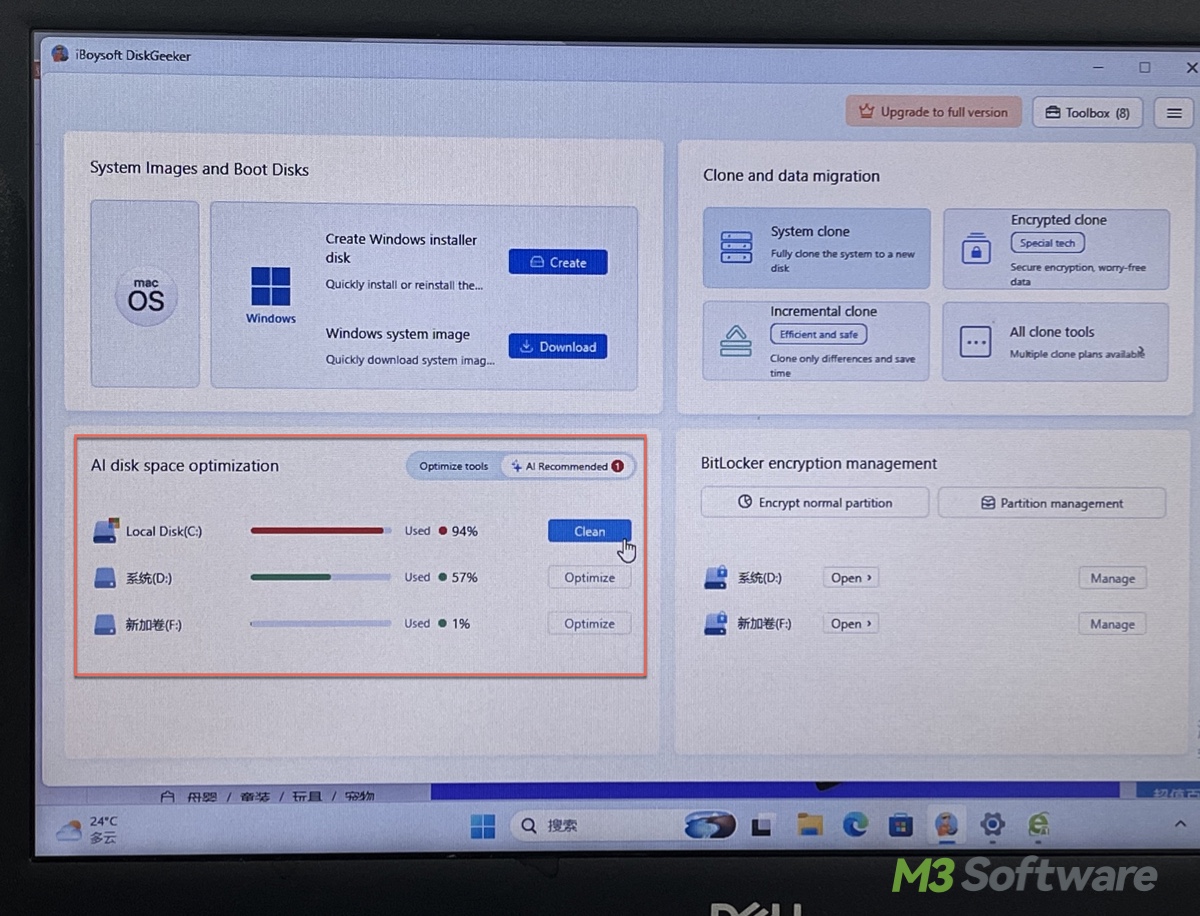The height and width of the screenshot is (916, 1200).
Task: Open the Windows Start menu
Action: pyautogui.click(x=483, y=826)
